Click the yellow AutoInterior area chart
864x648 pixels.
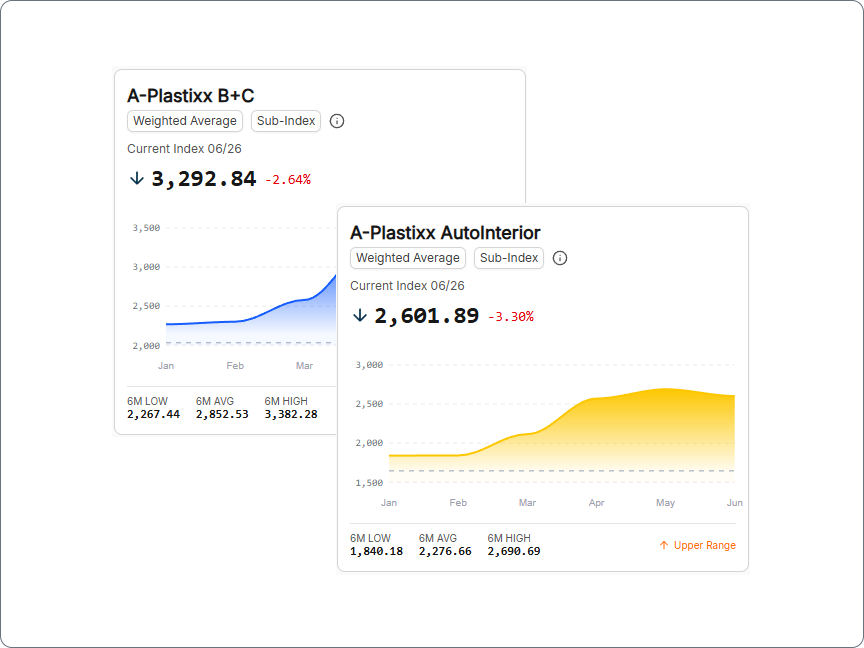pos(562,435)
